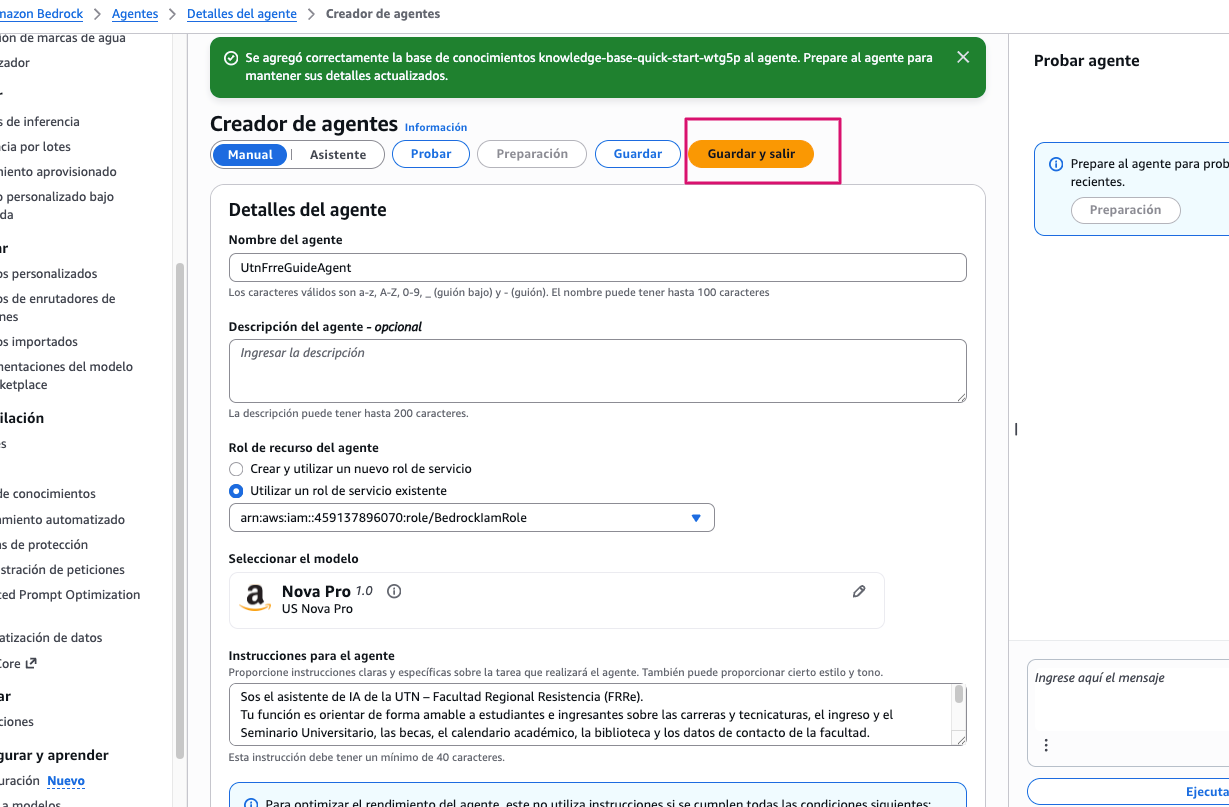Switch to Manual mode

tap(250, 155)
